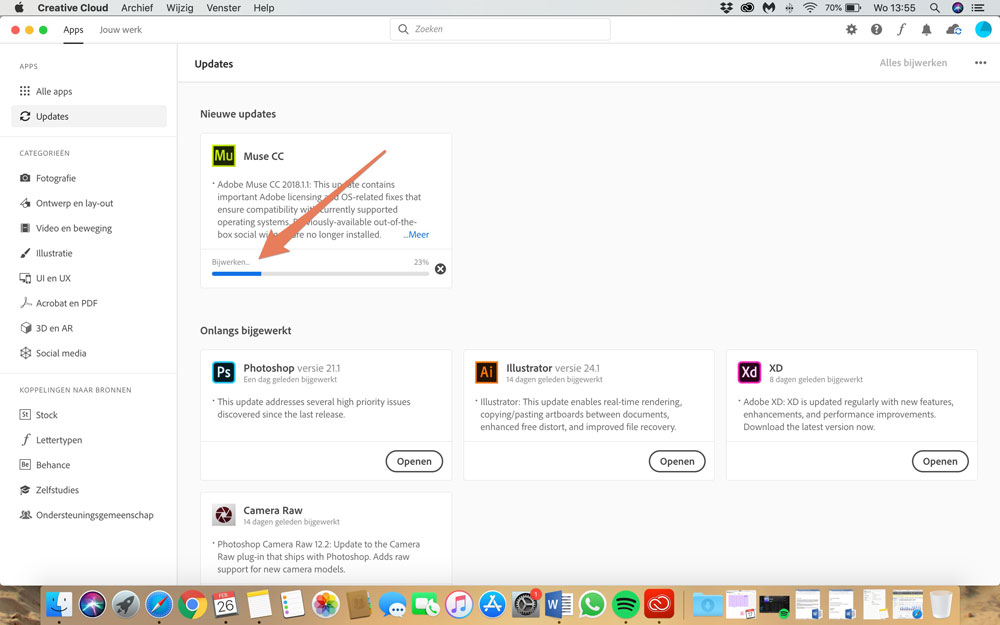
Task: Launch Siri from the Dock
Action: coord(92,603)
